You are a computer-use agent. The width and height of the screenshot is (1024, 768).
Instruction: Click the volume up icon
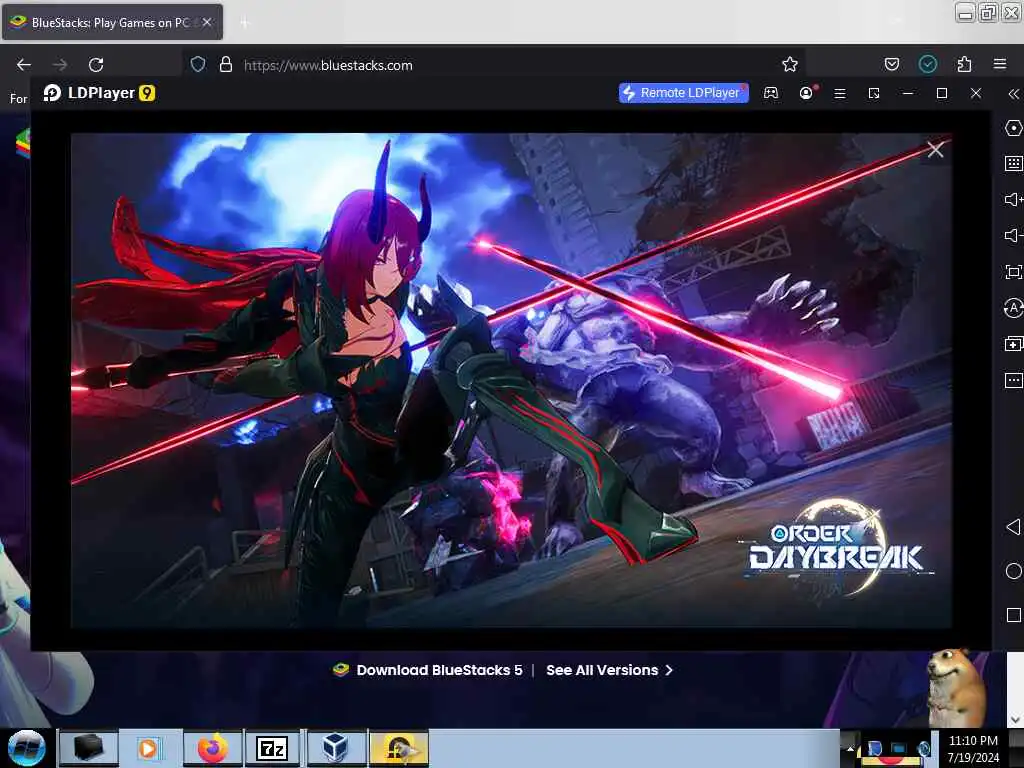[x=1014, y=199]
